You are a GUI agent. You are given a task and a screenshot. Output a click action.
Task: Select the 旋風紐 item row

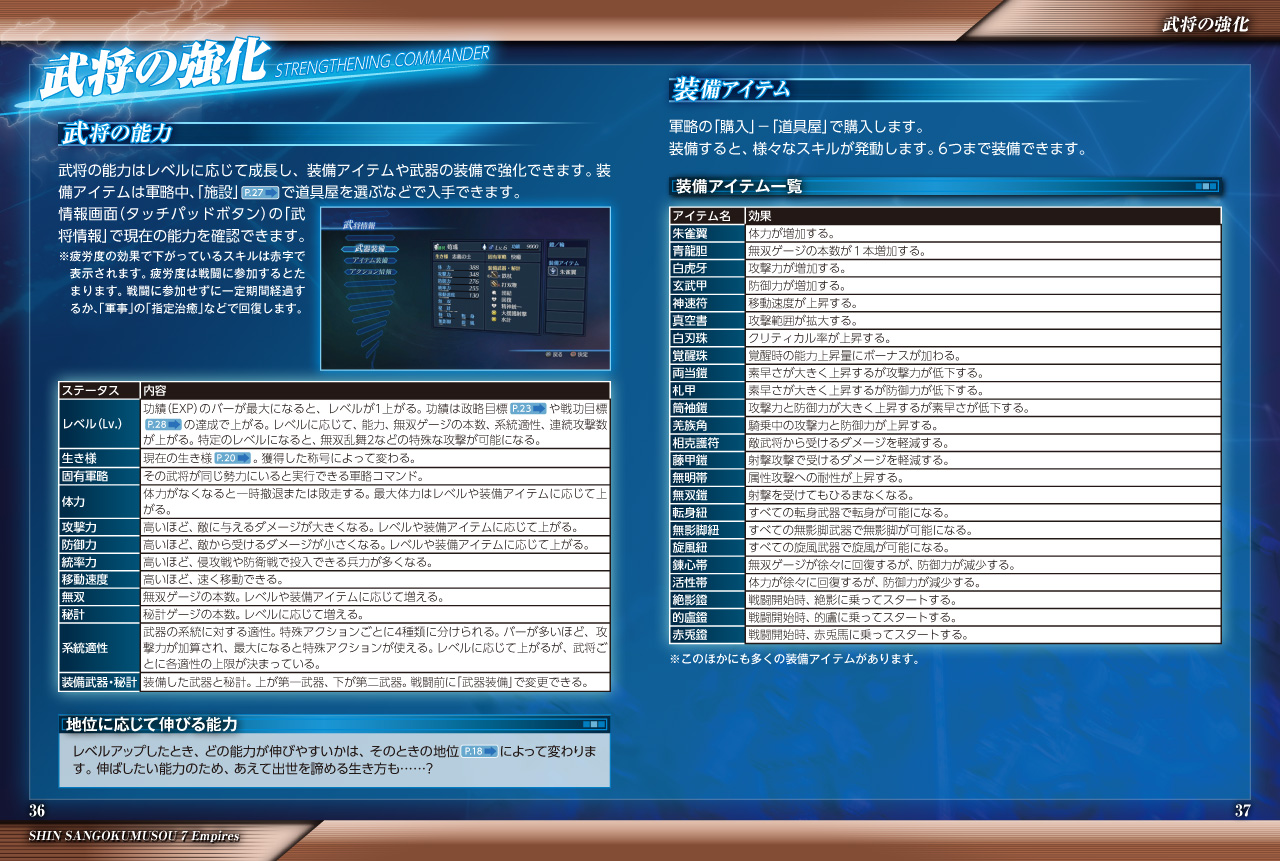pos(945,548)
